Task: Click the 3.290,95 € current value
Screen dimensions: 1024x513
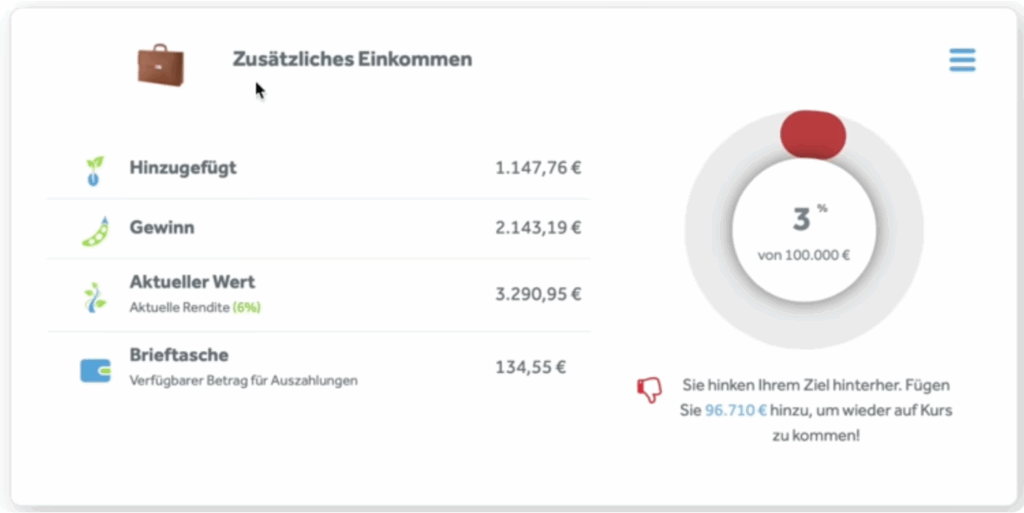Action: tap(537, 295)
